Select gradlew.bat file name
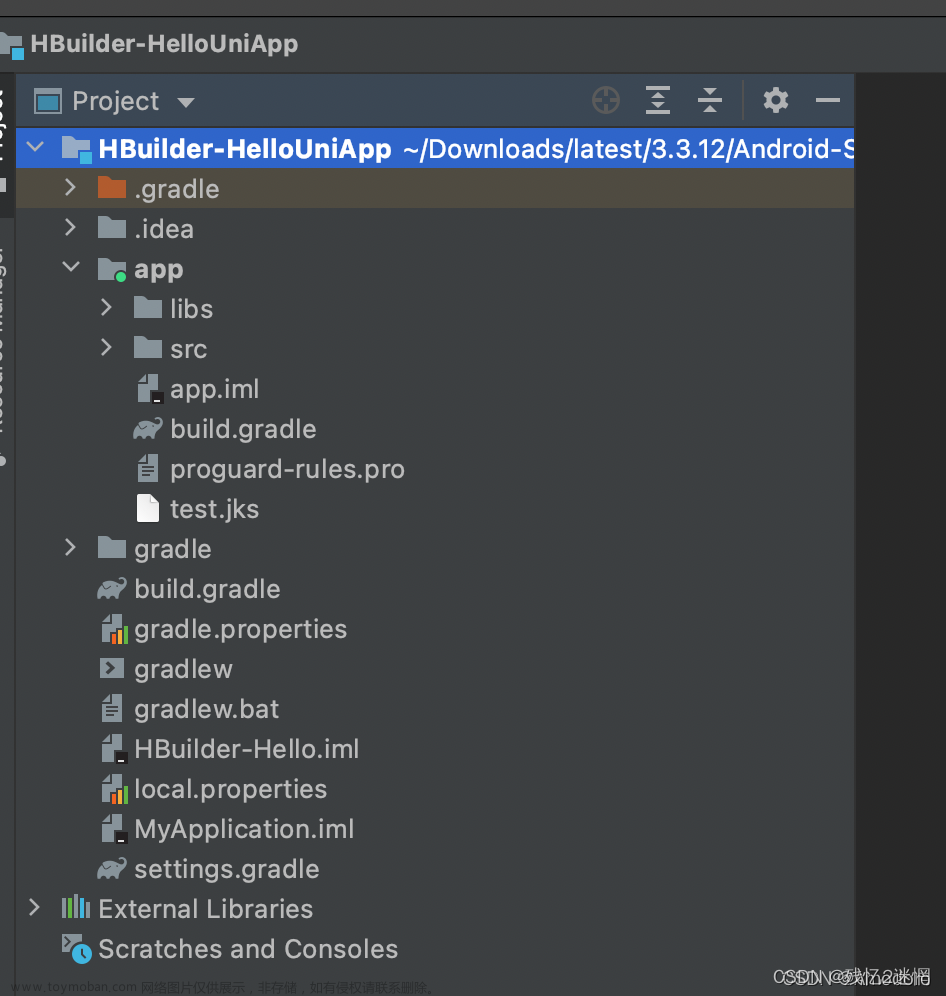Image resolution: width=946 pixels, height=996 pixels. click(x=206, y=710)
